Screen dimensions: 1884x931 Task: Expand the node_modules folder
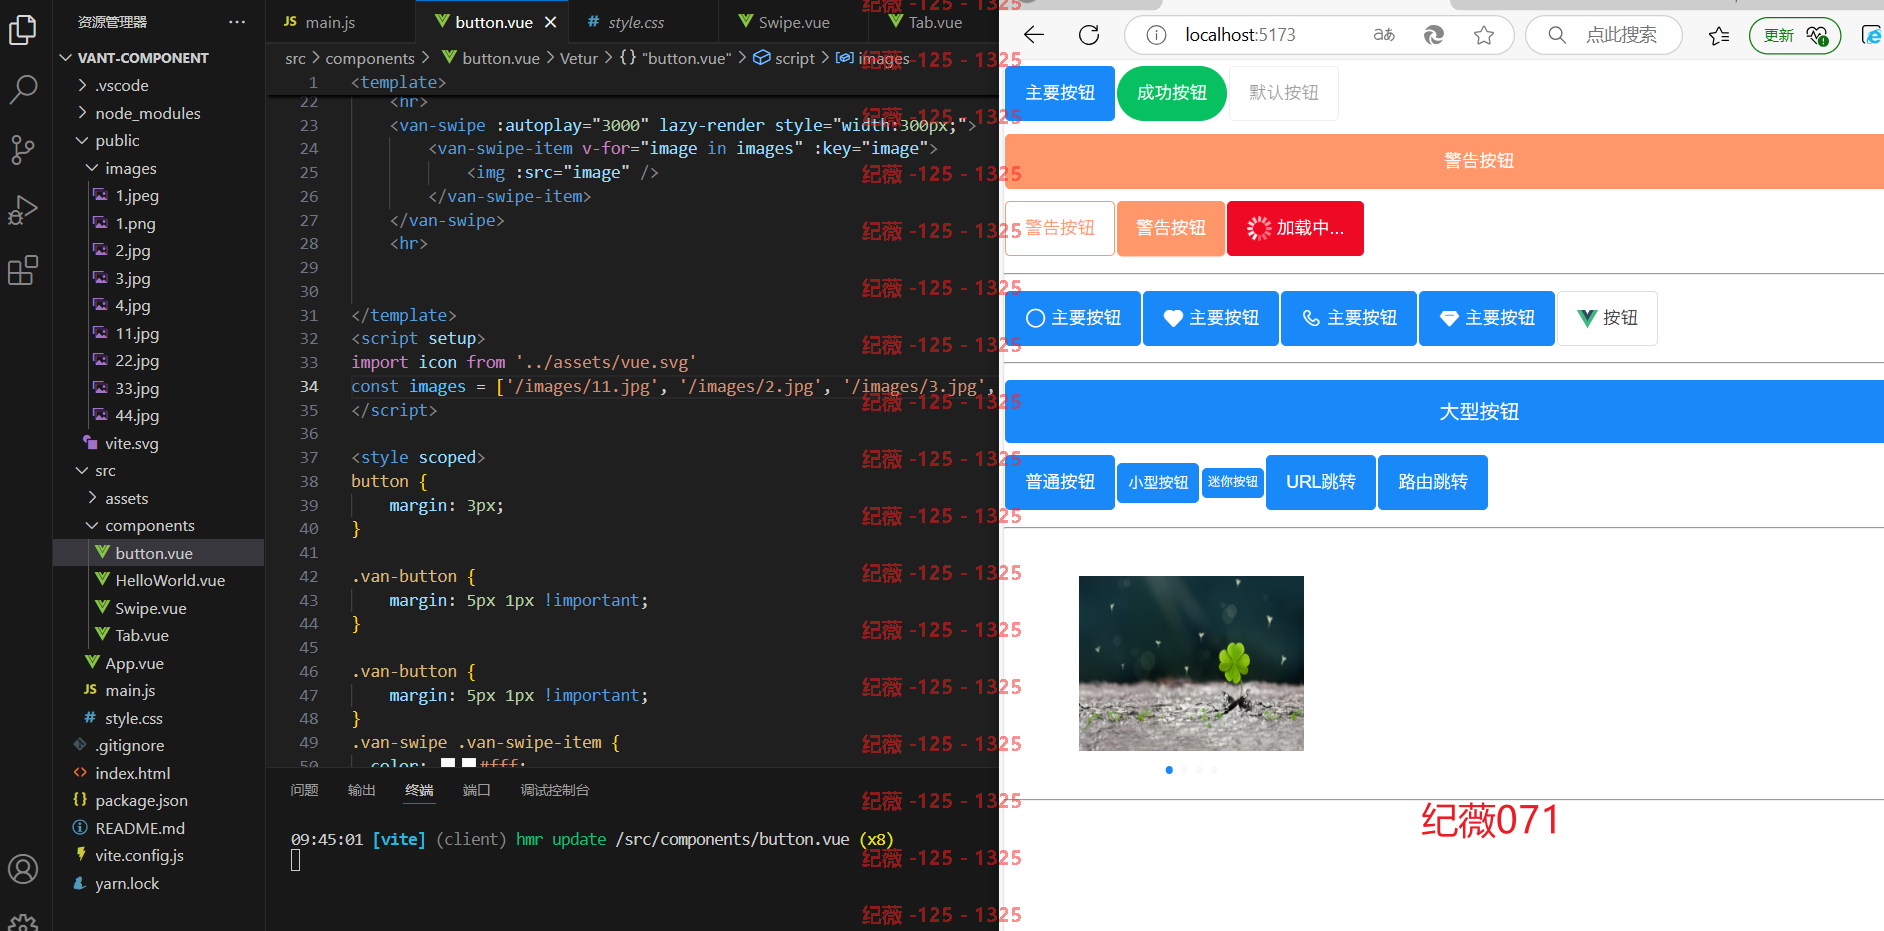147,114
